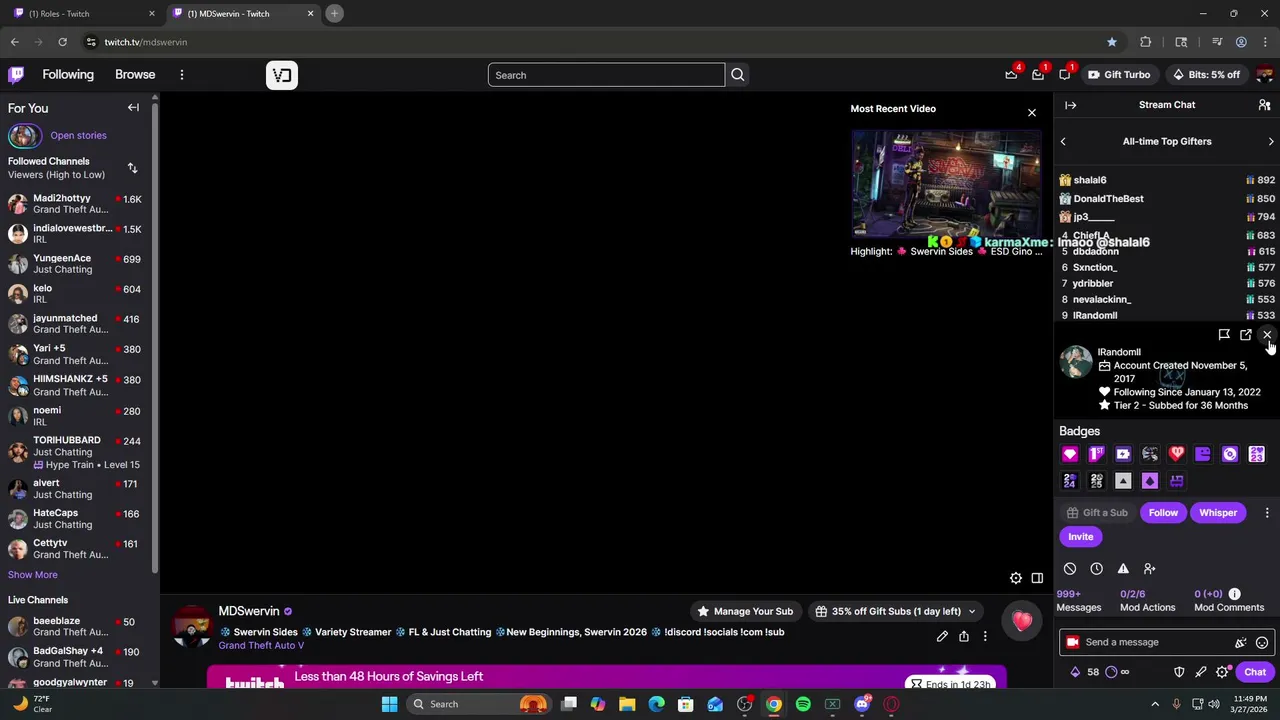Screen dimensions: 1280x720
Task: Timeout the user with clock icon
Action: (1096, 569)
